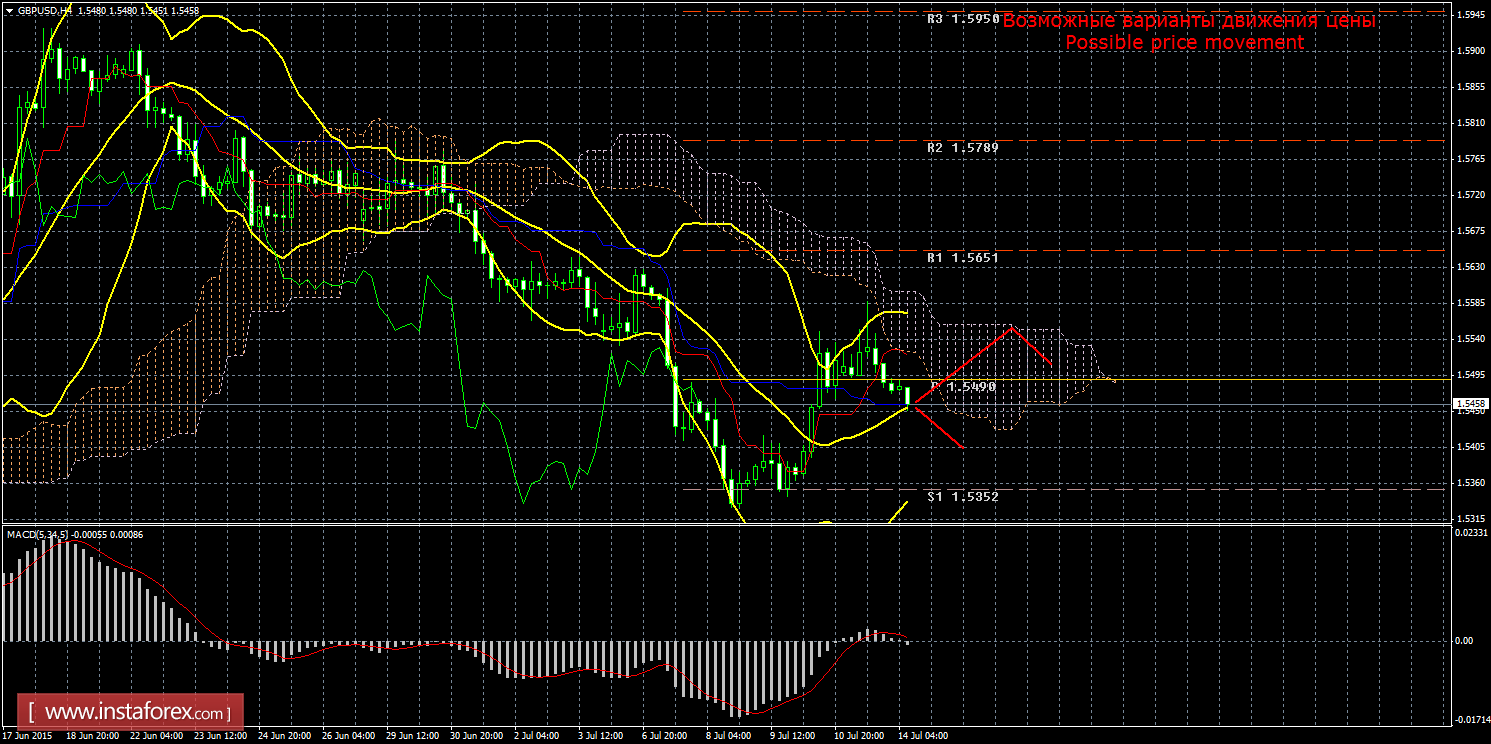Click the R1 1.5651 pivot label
This screenshot has height=744, width=1491.
(963, 258)
